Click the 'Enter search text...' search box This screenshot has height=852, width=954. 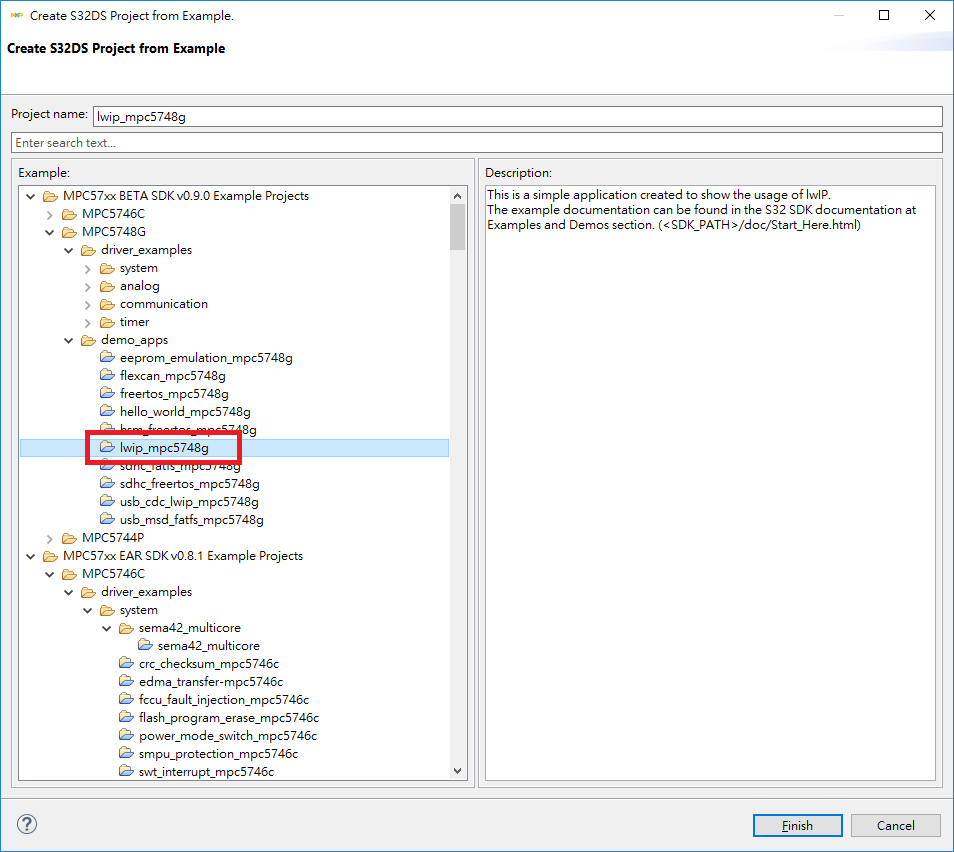476,142
